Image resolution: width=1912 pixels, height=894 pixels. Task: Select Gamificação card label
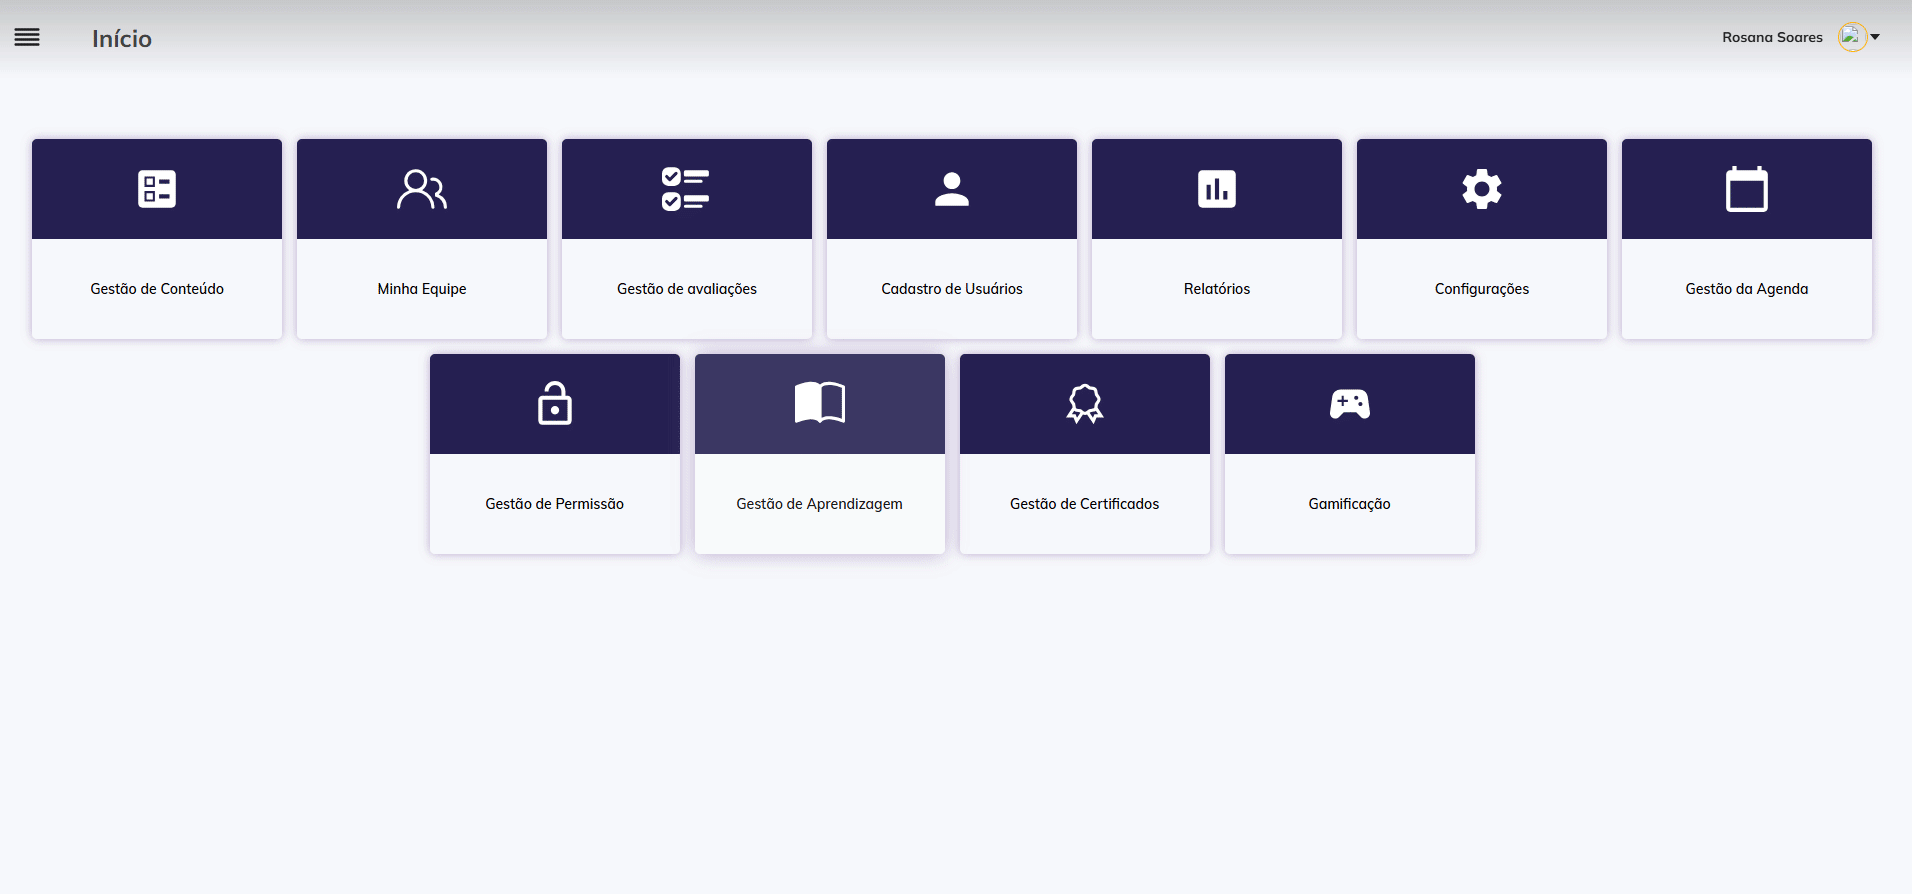[1350, 504]
